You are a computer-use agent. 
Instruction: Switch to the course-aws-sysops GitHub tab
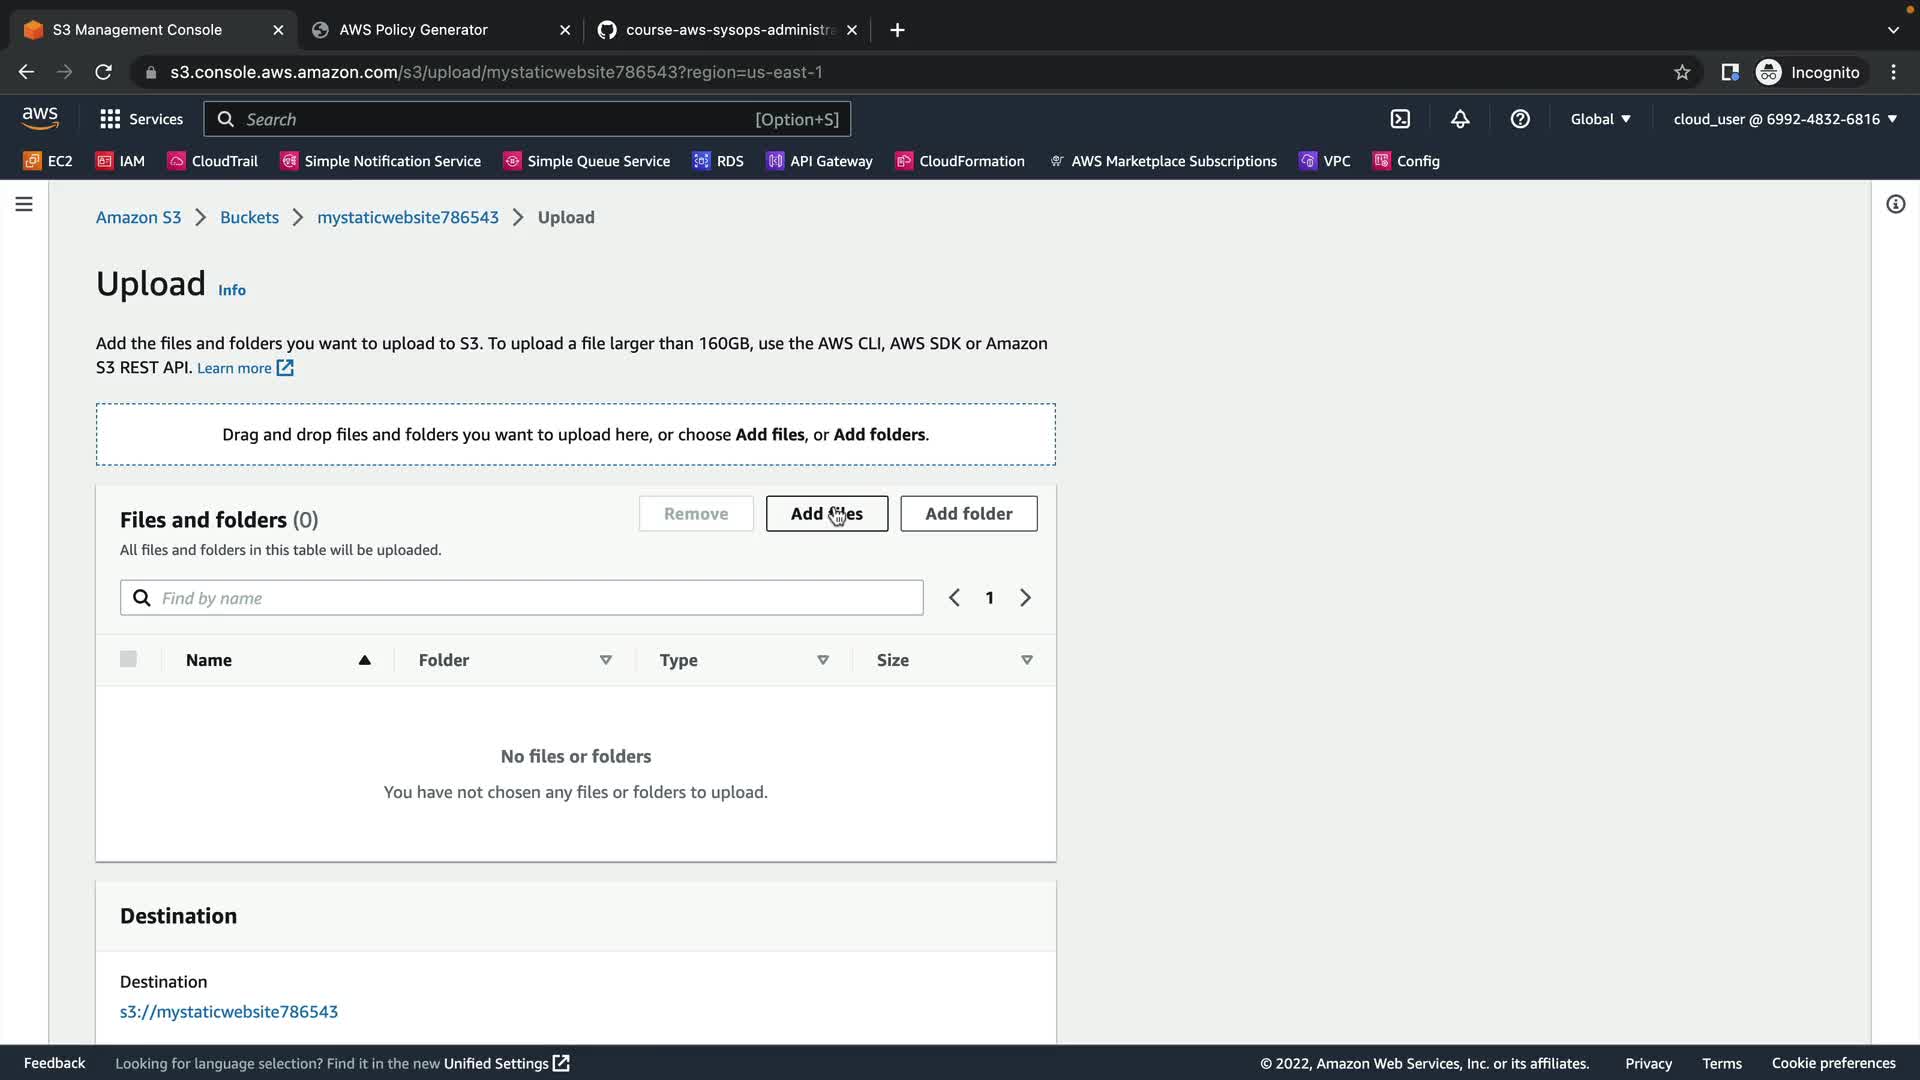tap(729, 30)
